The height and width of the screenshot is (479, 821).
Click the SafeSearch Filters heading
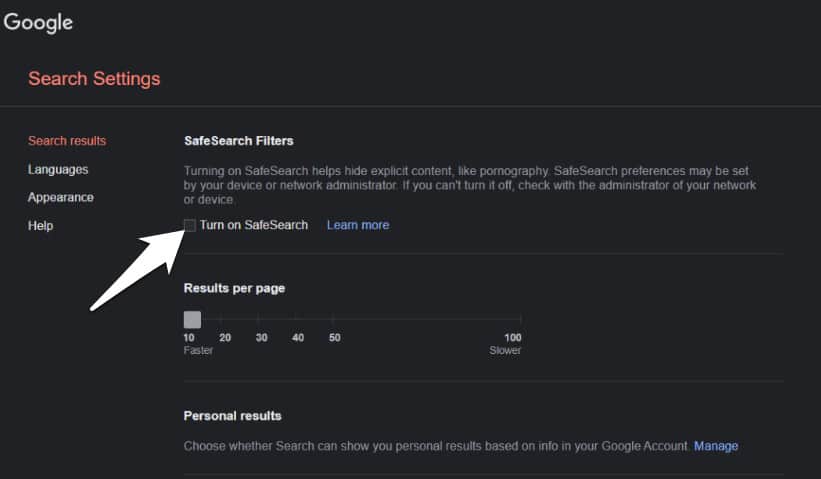[x=239, y=141]
